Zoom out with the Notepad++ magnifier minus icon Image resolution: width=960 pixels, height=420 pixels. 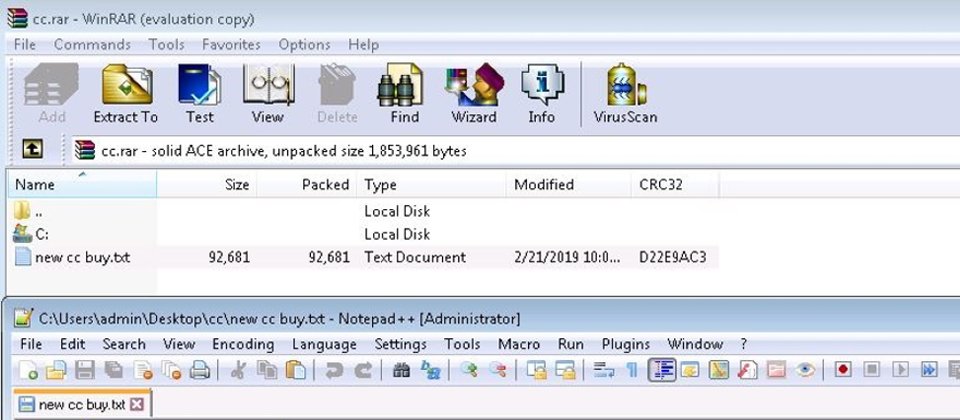tap(499, 370)
